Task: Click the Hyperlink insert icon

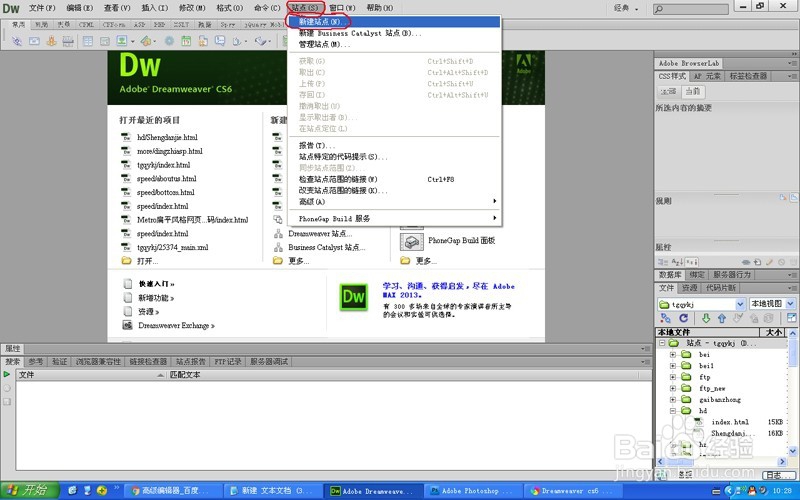Action: pos(17,41)
